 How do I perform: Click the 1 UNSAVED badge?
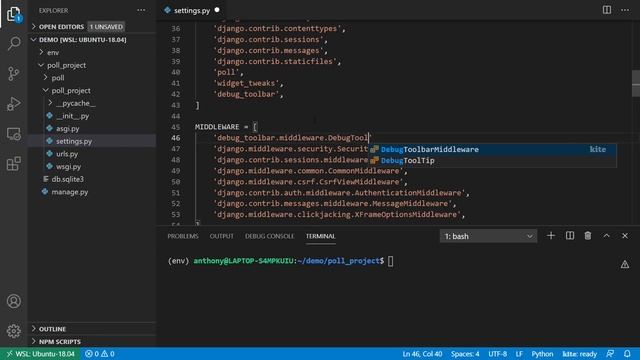[x=106, y=27]
